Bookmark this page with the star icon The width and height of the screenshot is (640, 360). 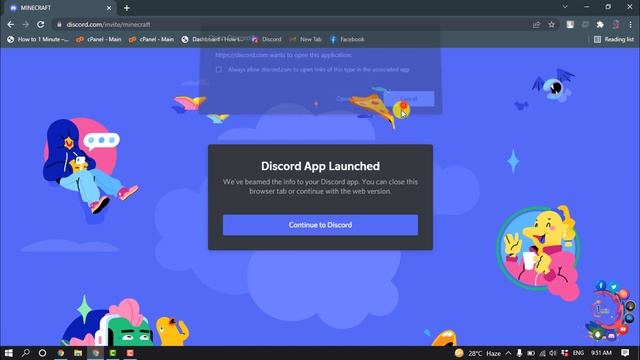pos(551,24)
